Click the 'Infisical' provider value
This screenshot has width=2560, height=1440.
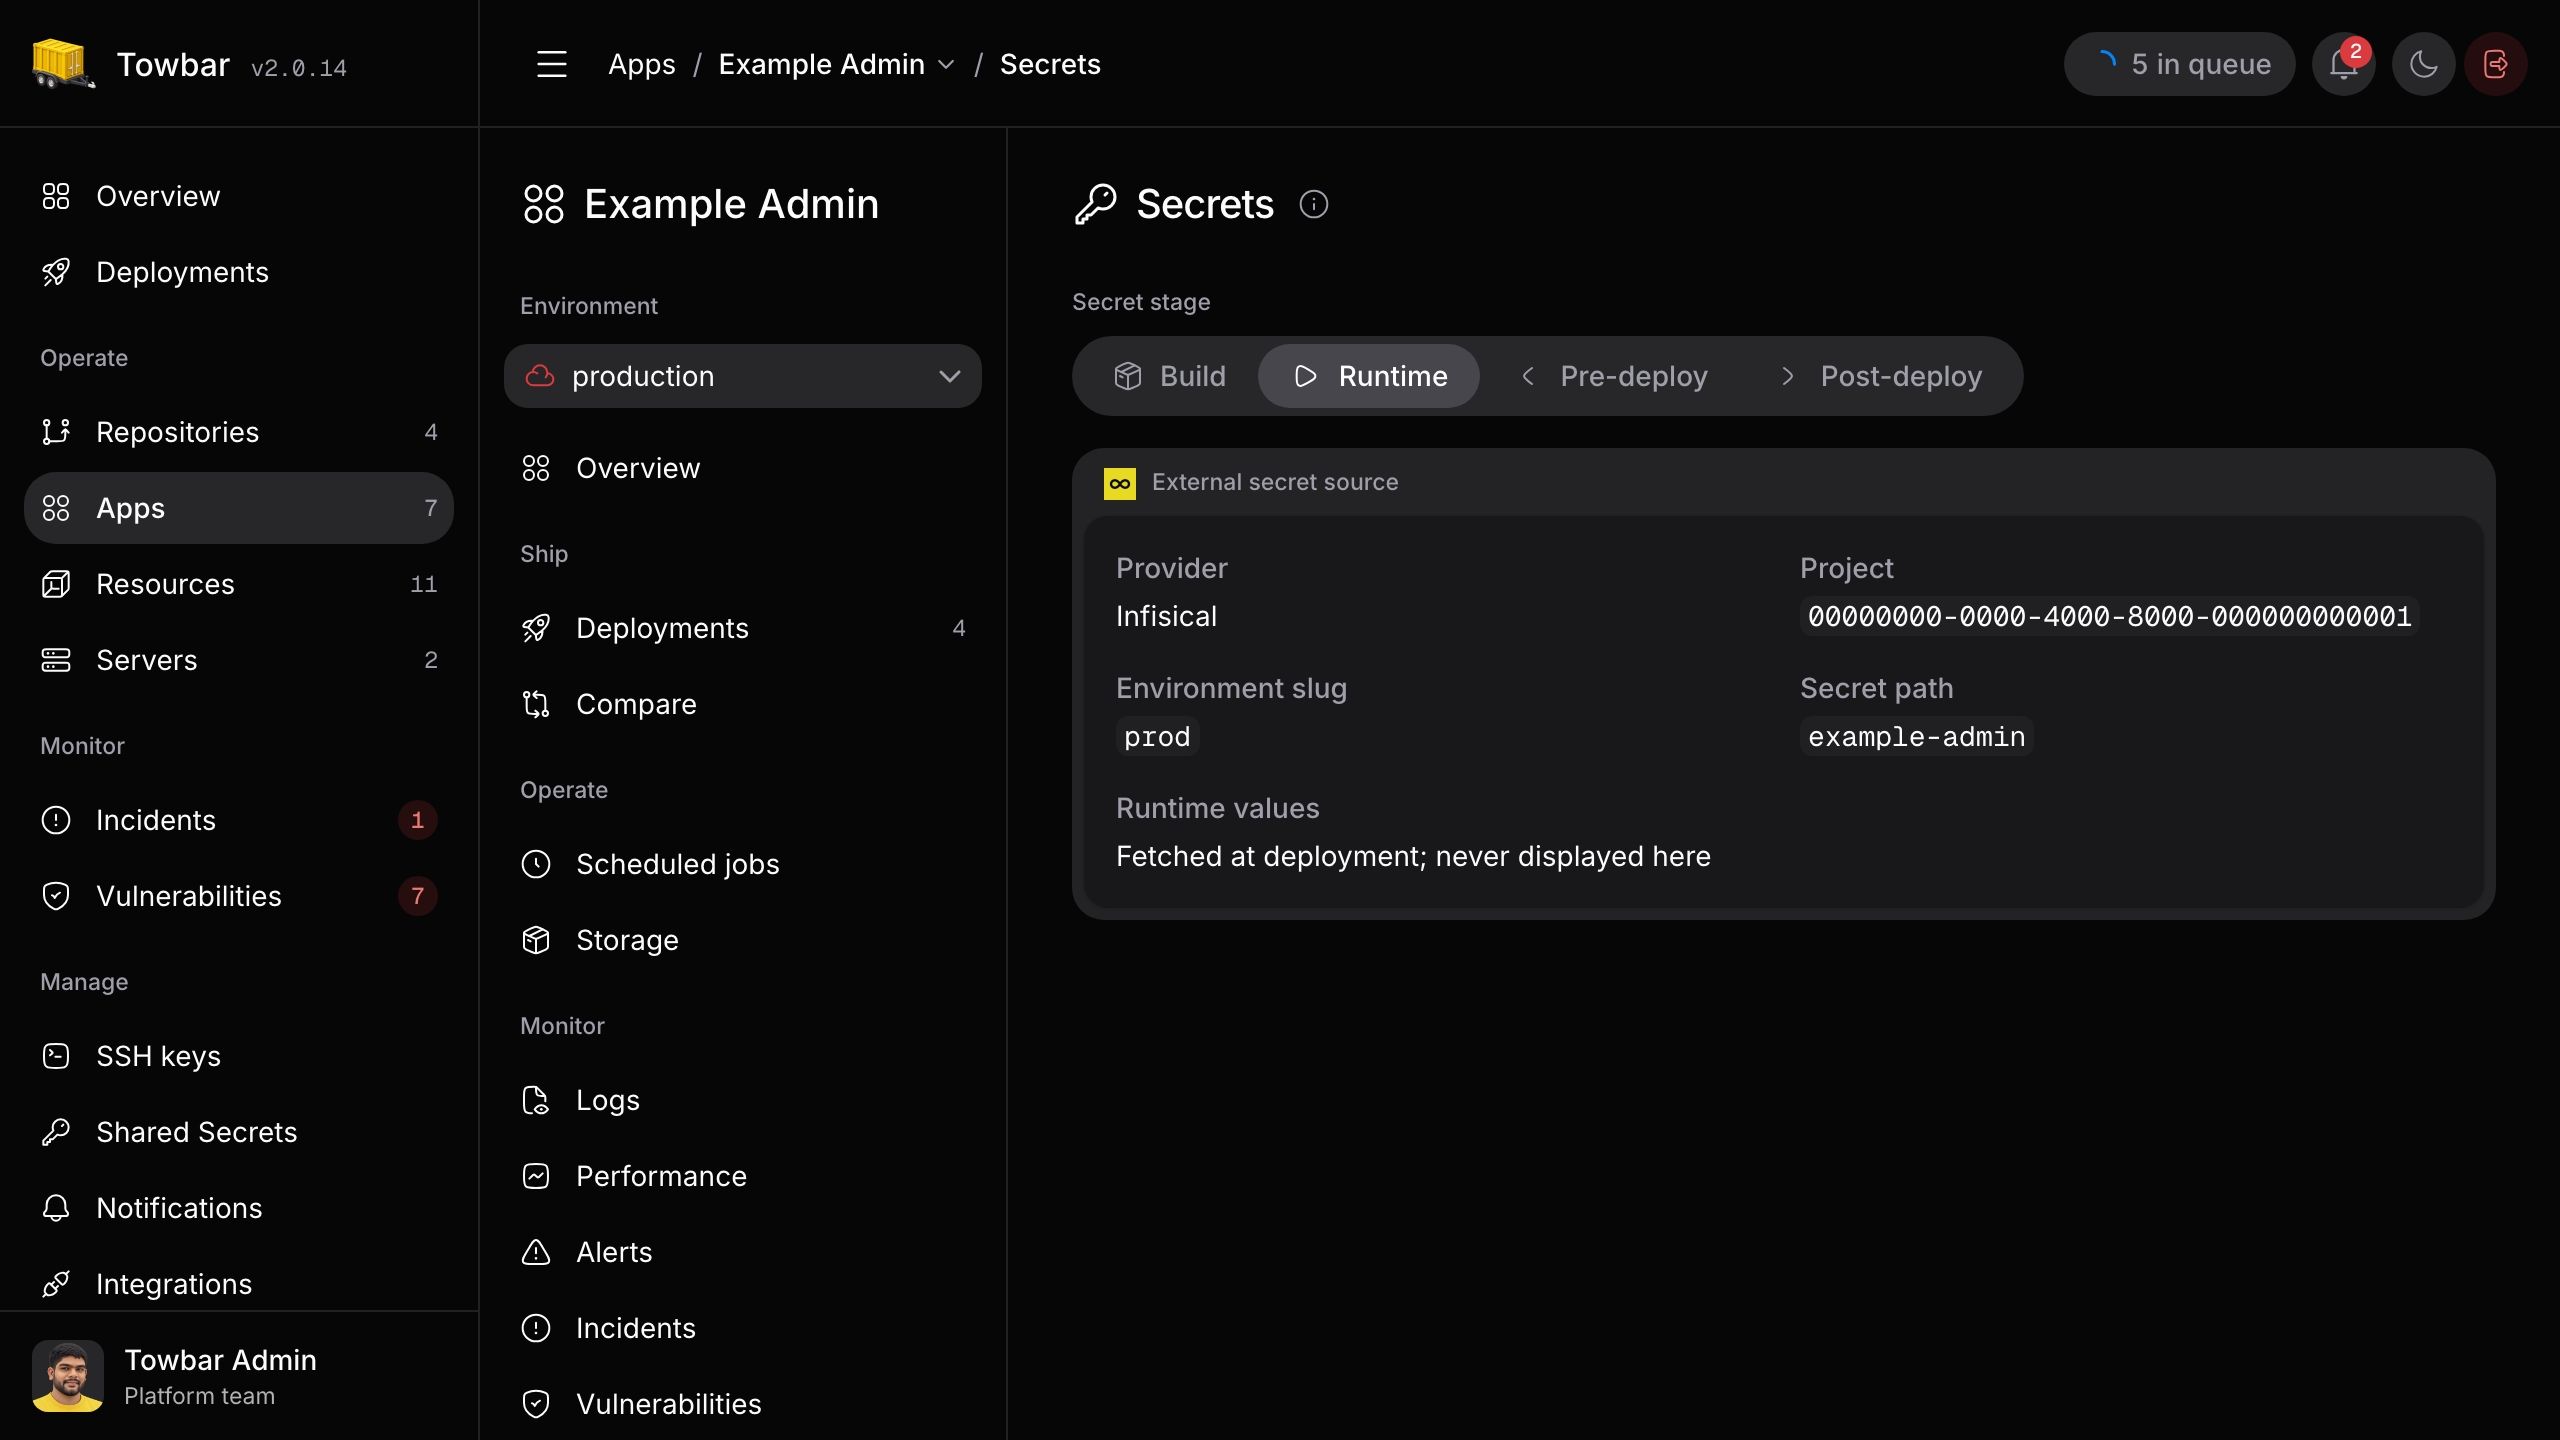pyautogui.click(x=1166, y=616)
